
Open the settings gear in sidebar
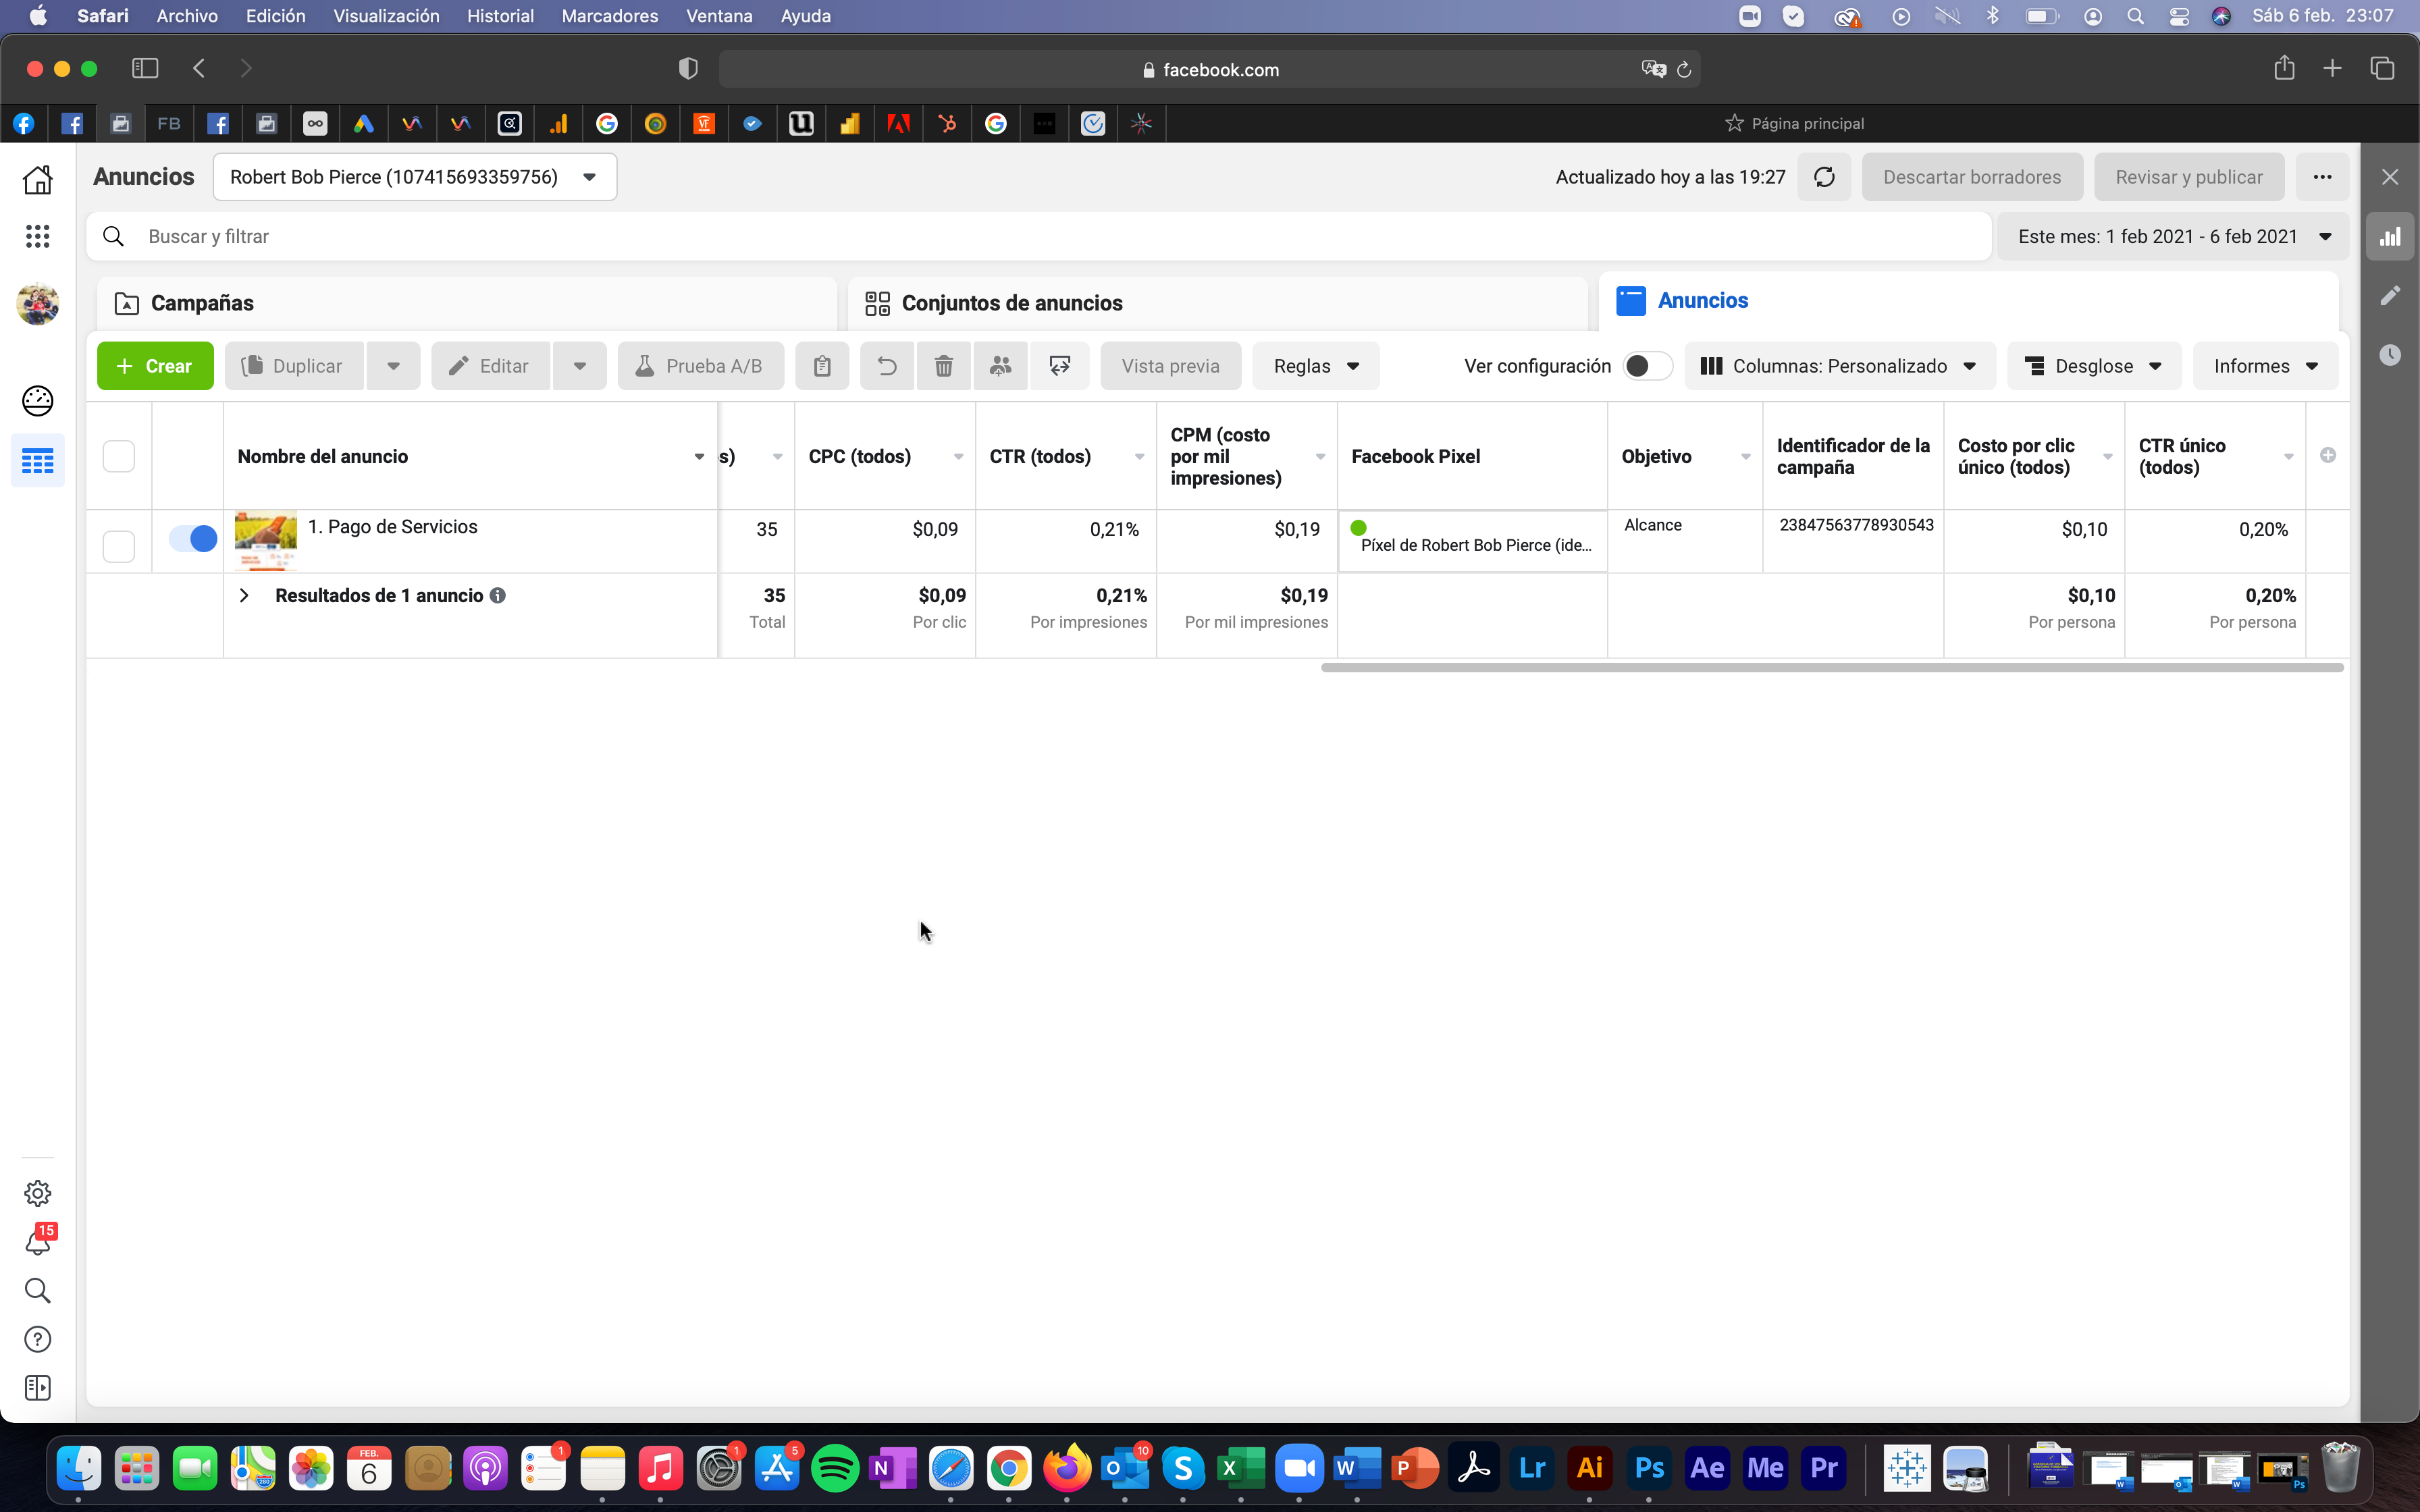click(x=38, y=1193)
